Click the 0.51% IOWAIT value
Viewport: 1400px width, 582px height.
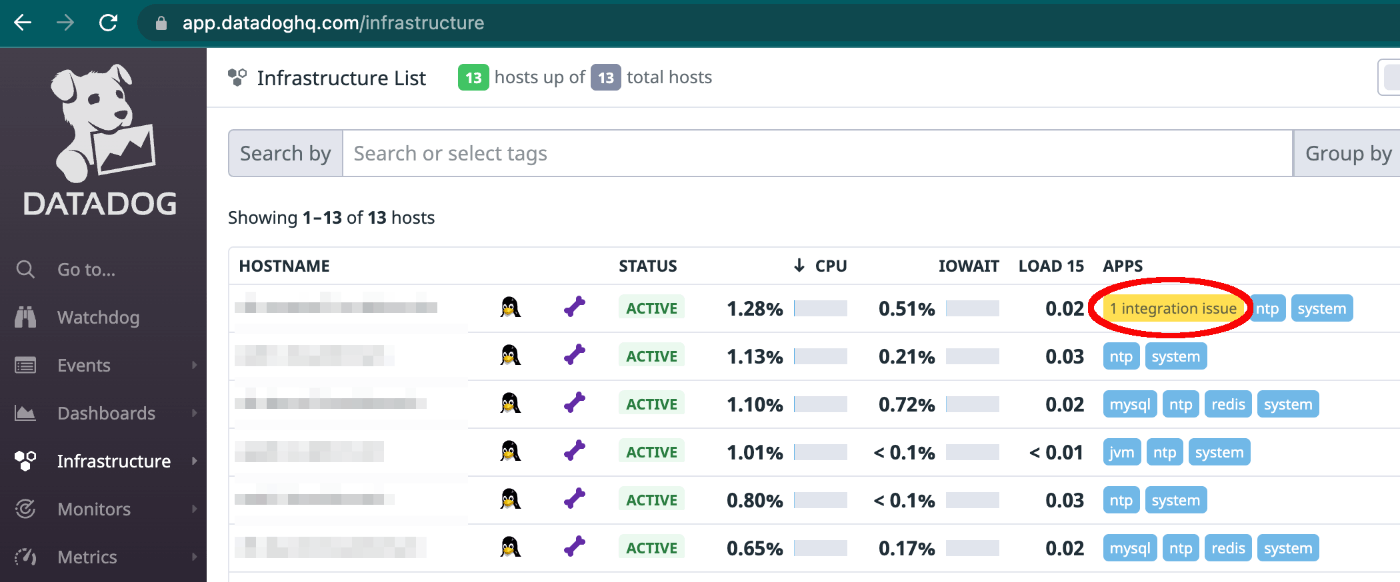click(906, 309)
